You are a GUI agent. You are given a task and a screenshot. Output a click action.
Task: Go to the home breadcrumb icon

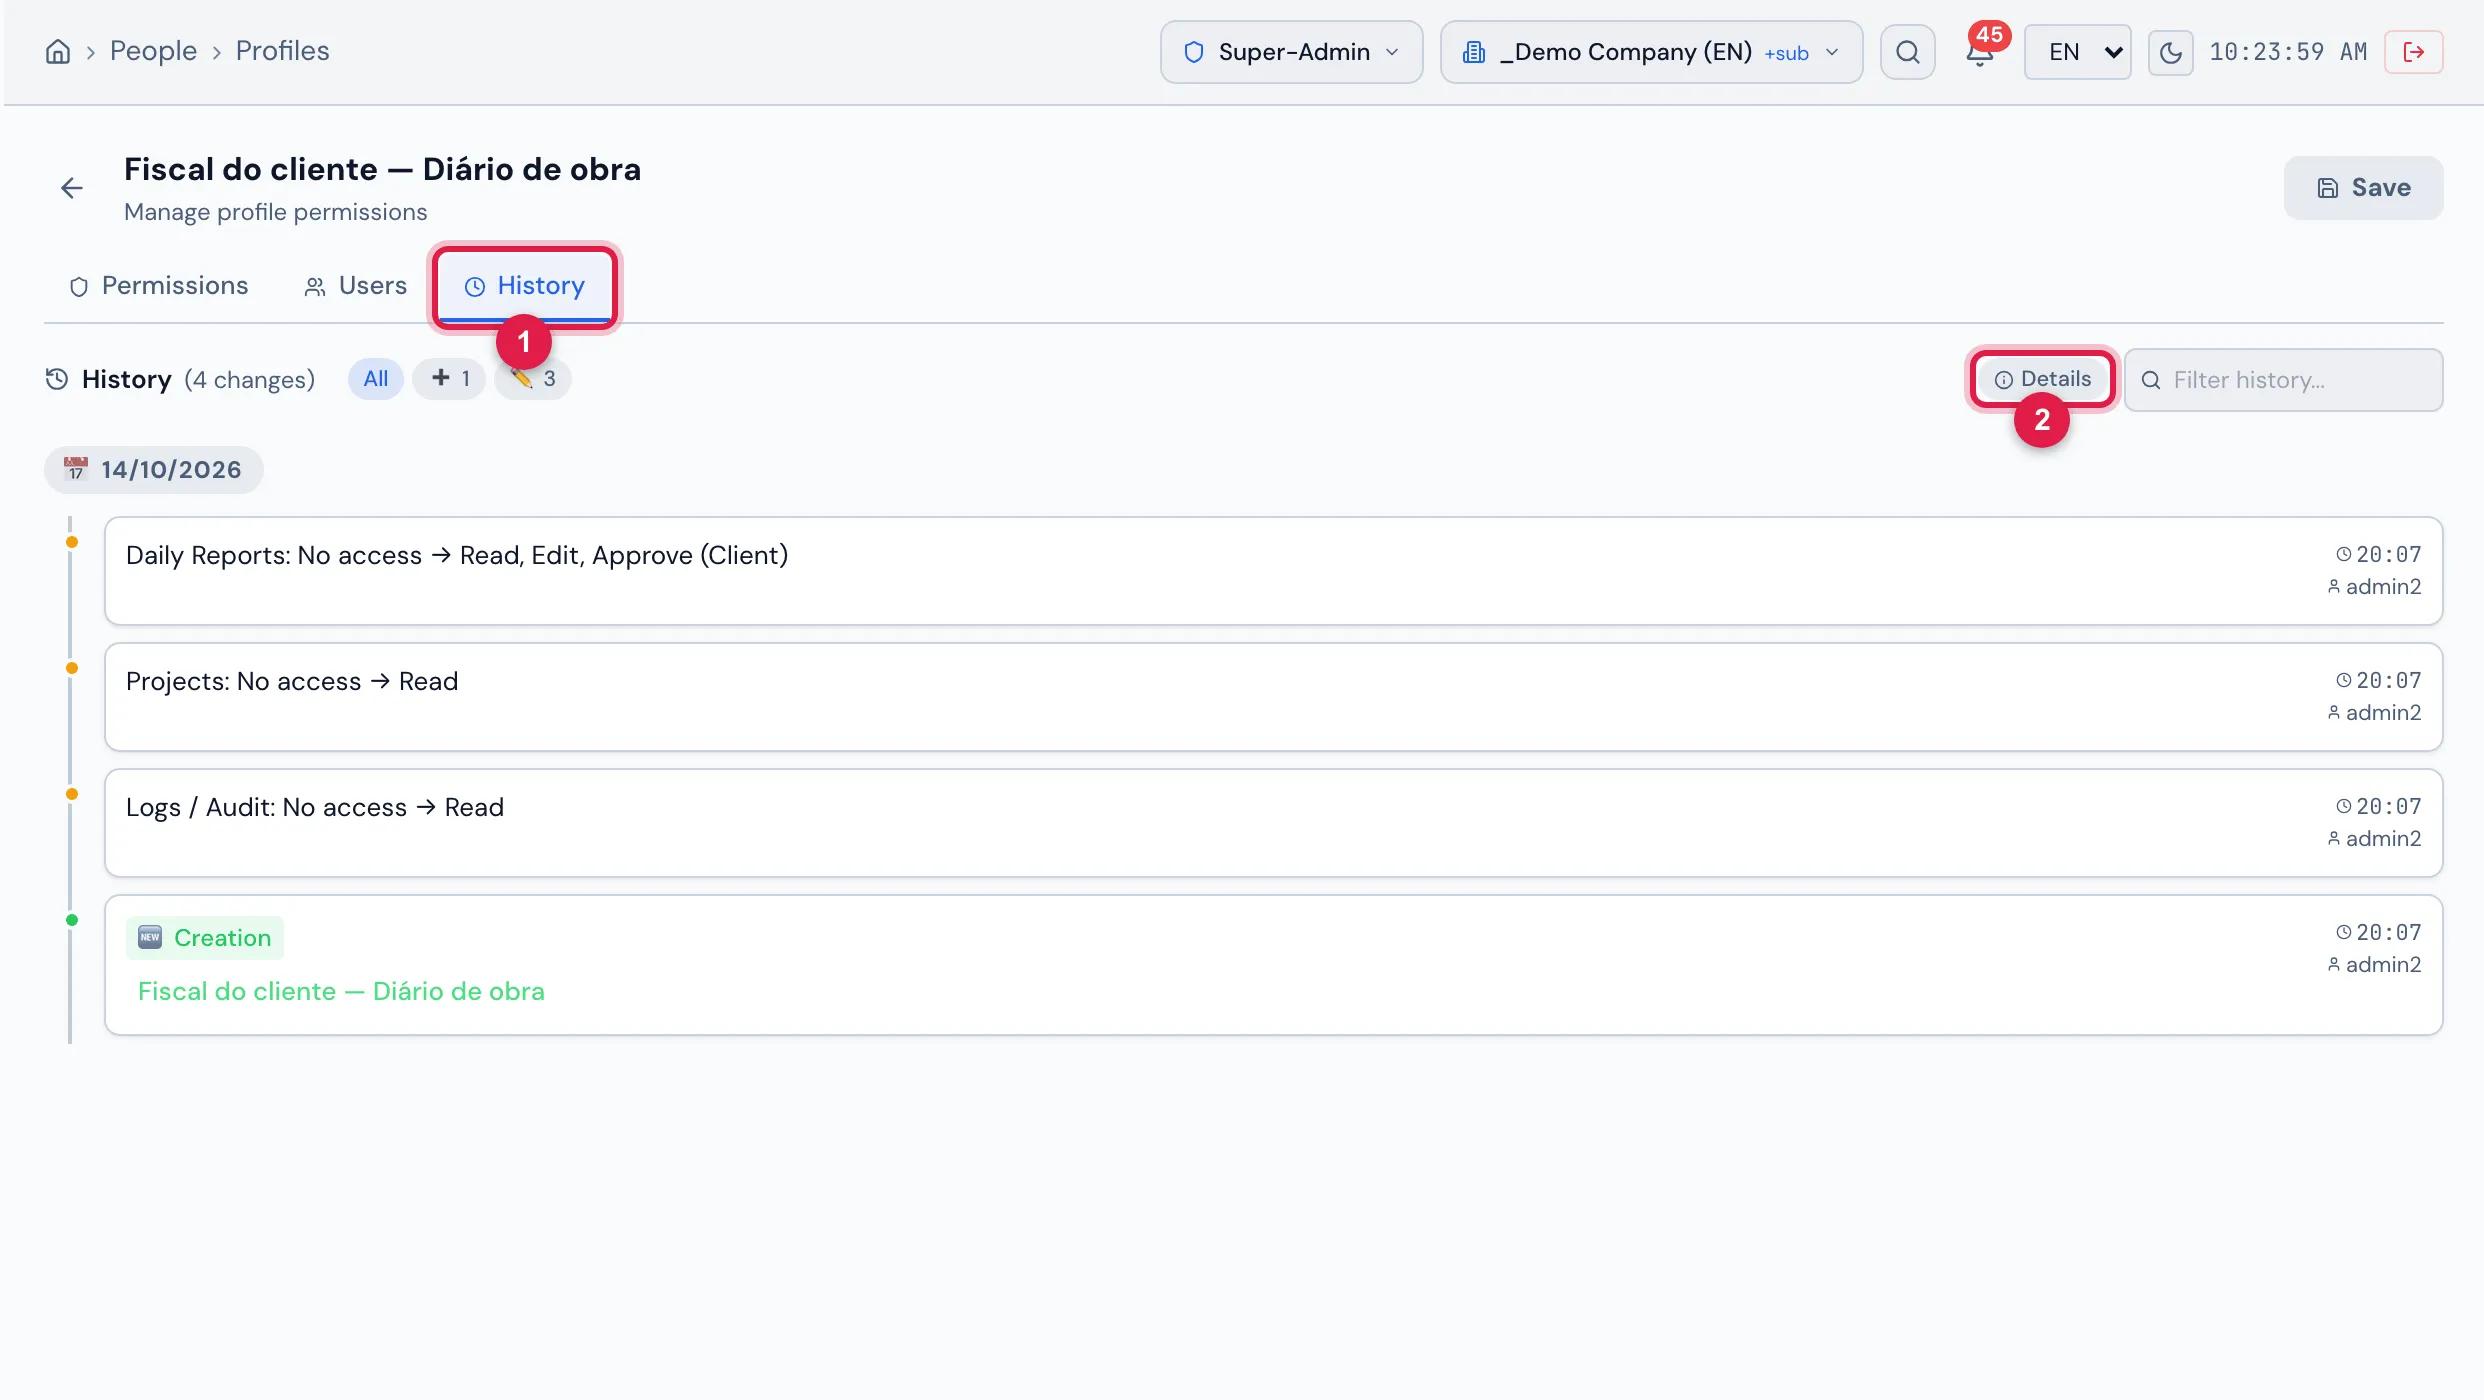coord(58,51)
